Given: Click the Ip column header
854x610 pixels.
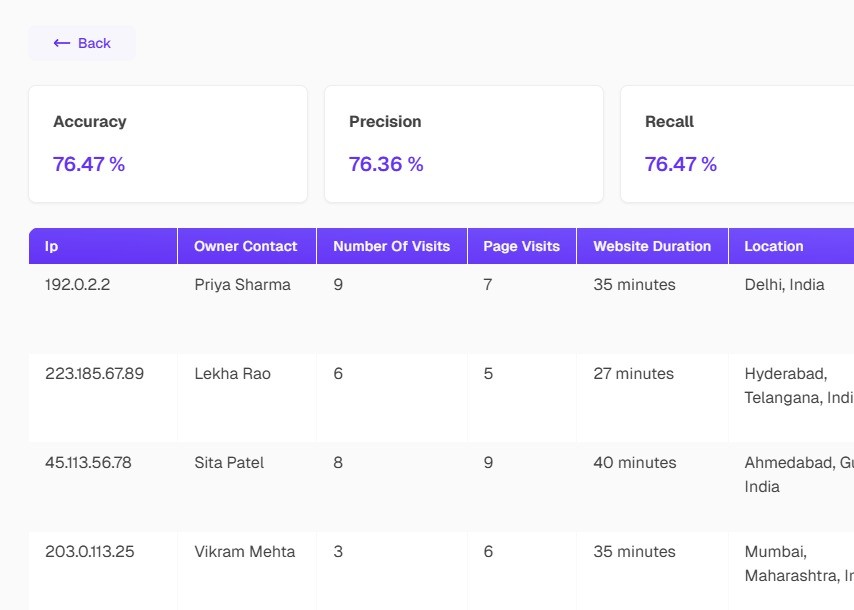Looking at the screenshot, I should click(x=103, y=246).
